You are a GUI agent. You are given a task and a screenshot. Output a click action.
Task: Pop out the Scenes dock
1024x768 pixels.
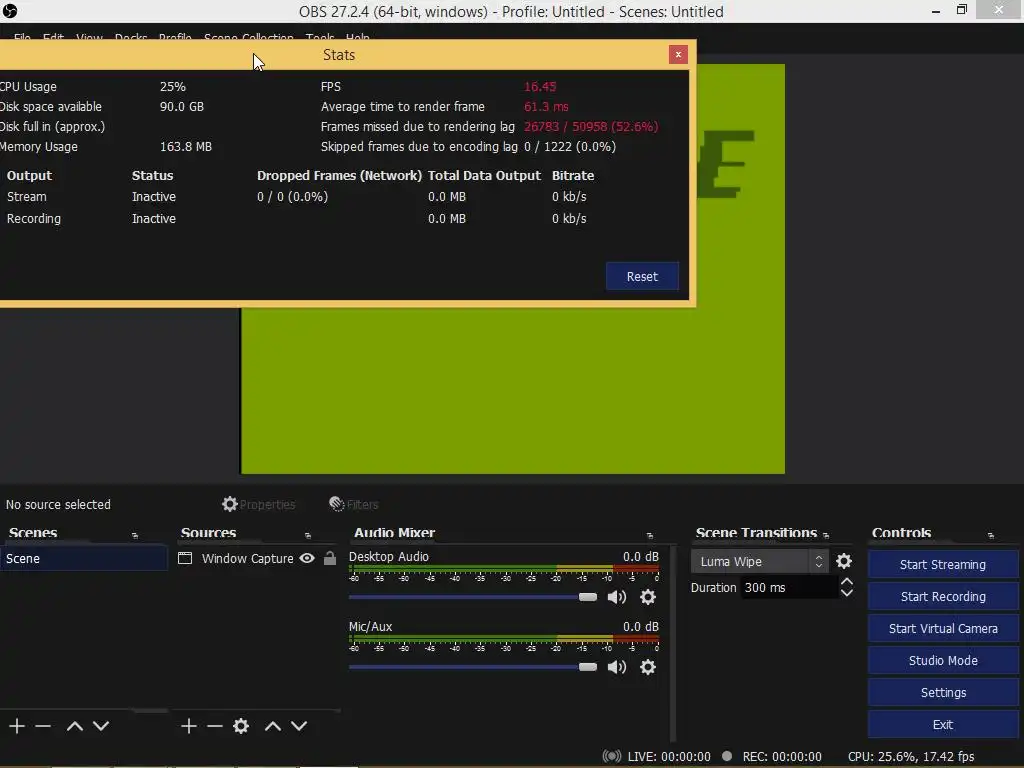(x=135, y=536)
